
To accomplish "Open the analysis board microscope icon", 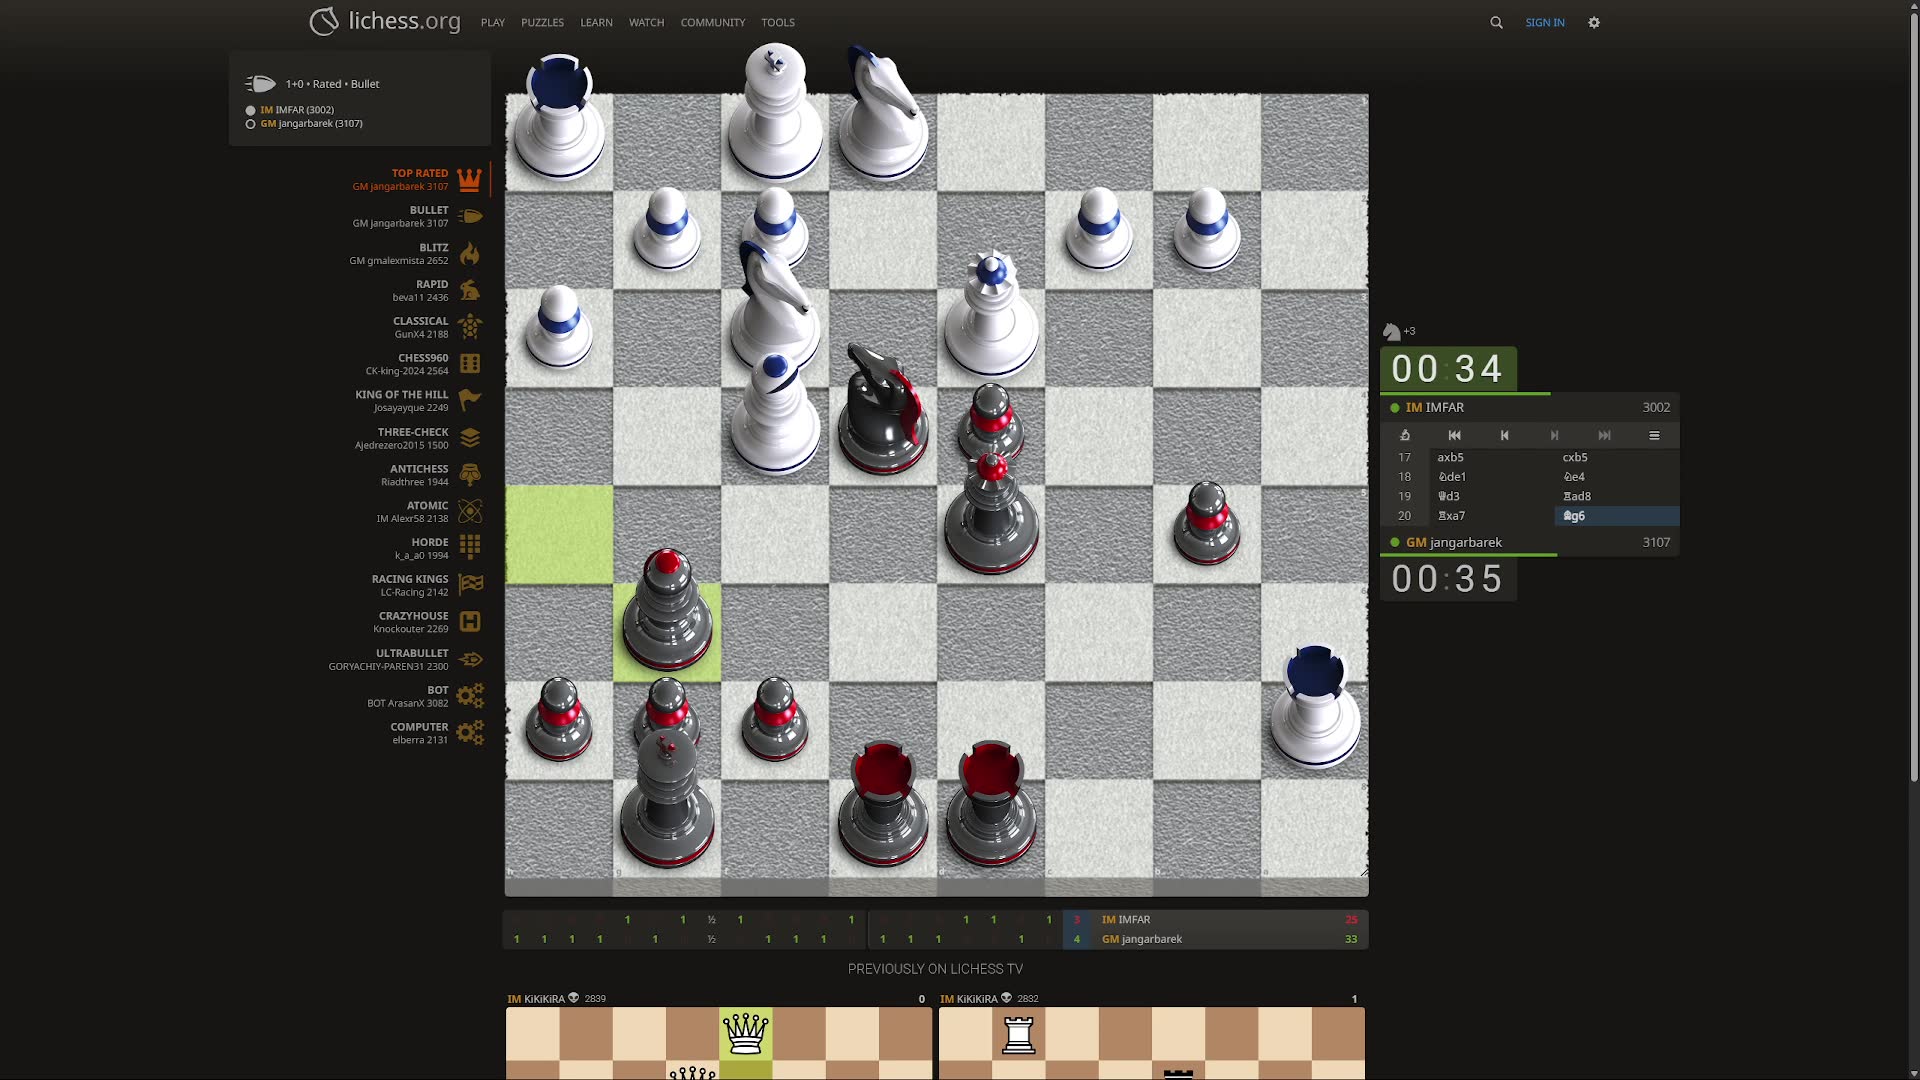I will tap(1404, 435).
